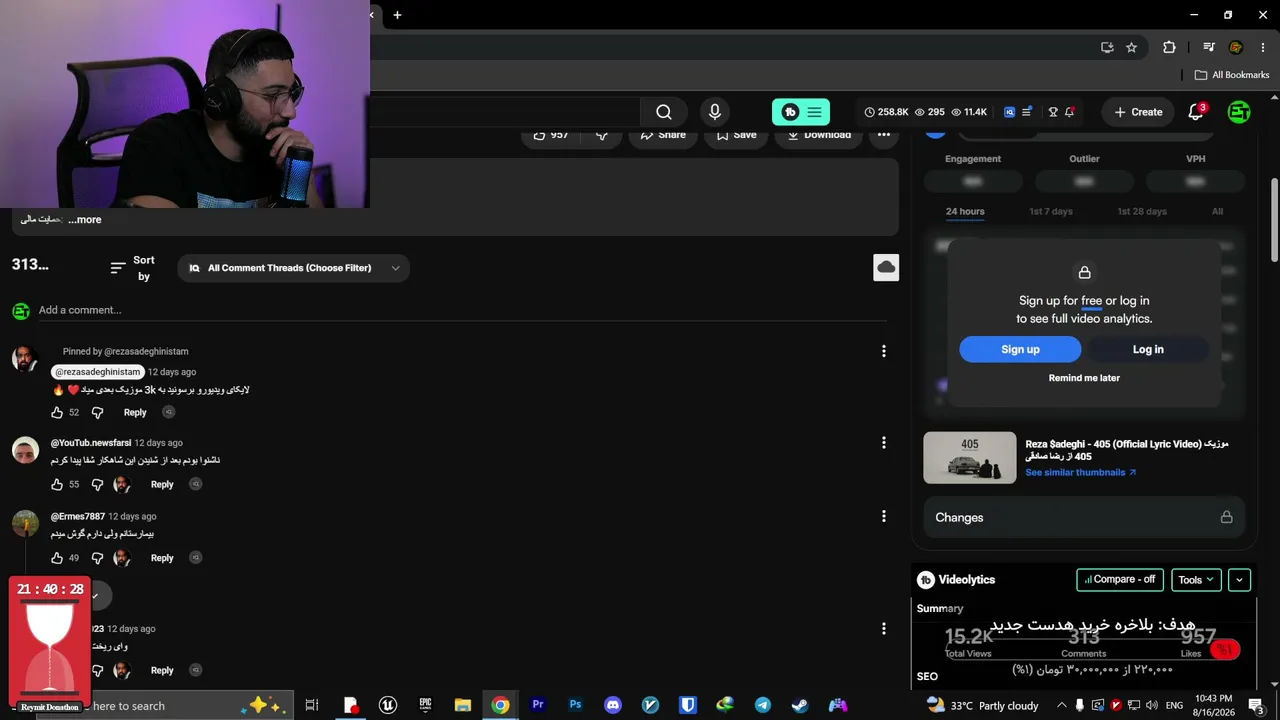
Task: Open Premiere Pro from the taskbar
Action: pos(538,705)
